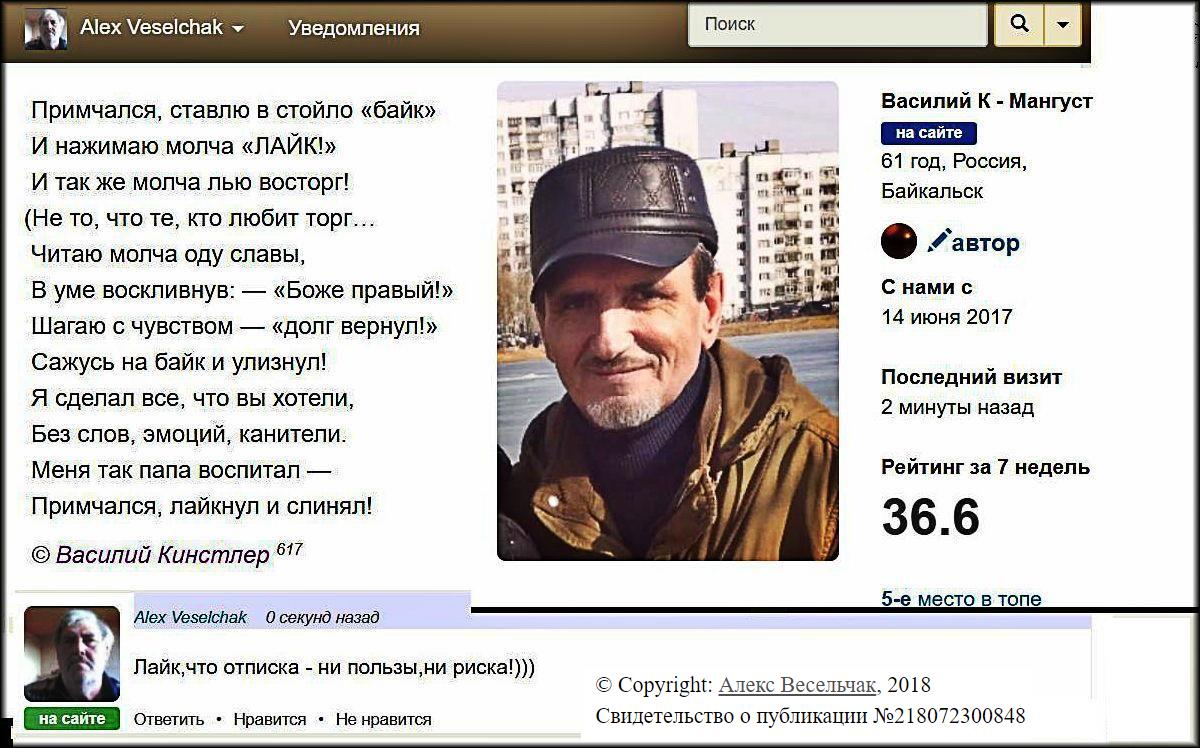1200x748 pixels.
Task: Click the Василий Кинстлер author signature
Action: (x=163, y=555)
